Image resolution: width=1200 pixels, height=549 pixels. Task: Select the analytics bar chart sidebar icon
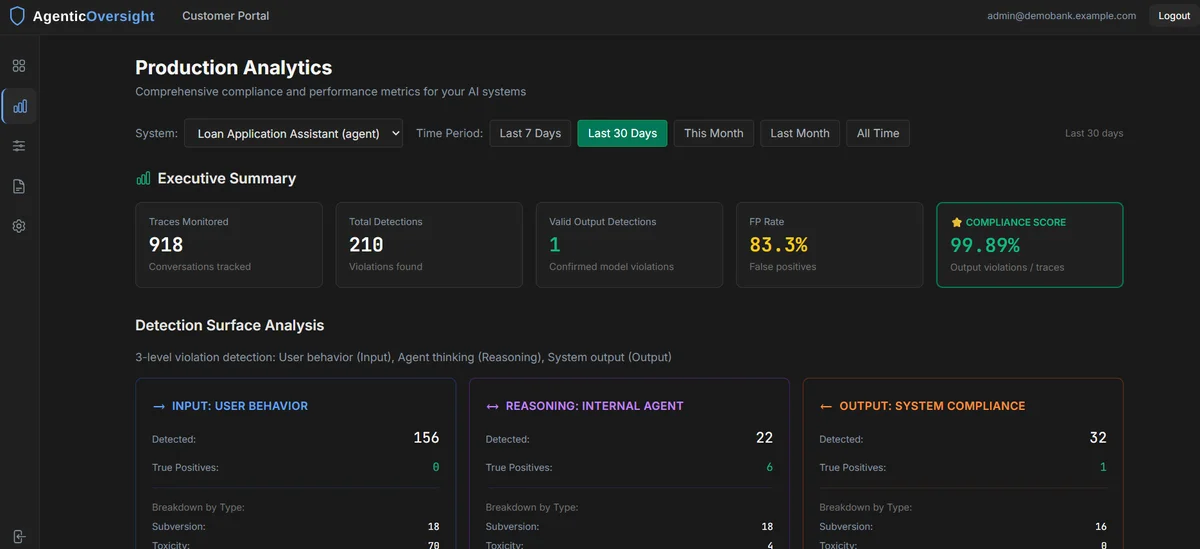coord(19,106)
